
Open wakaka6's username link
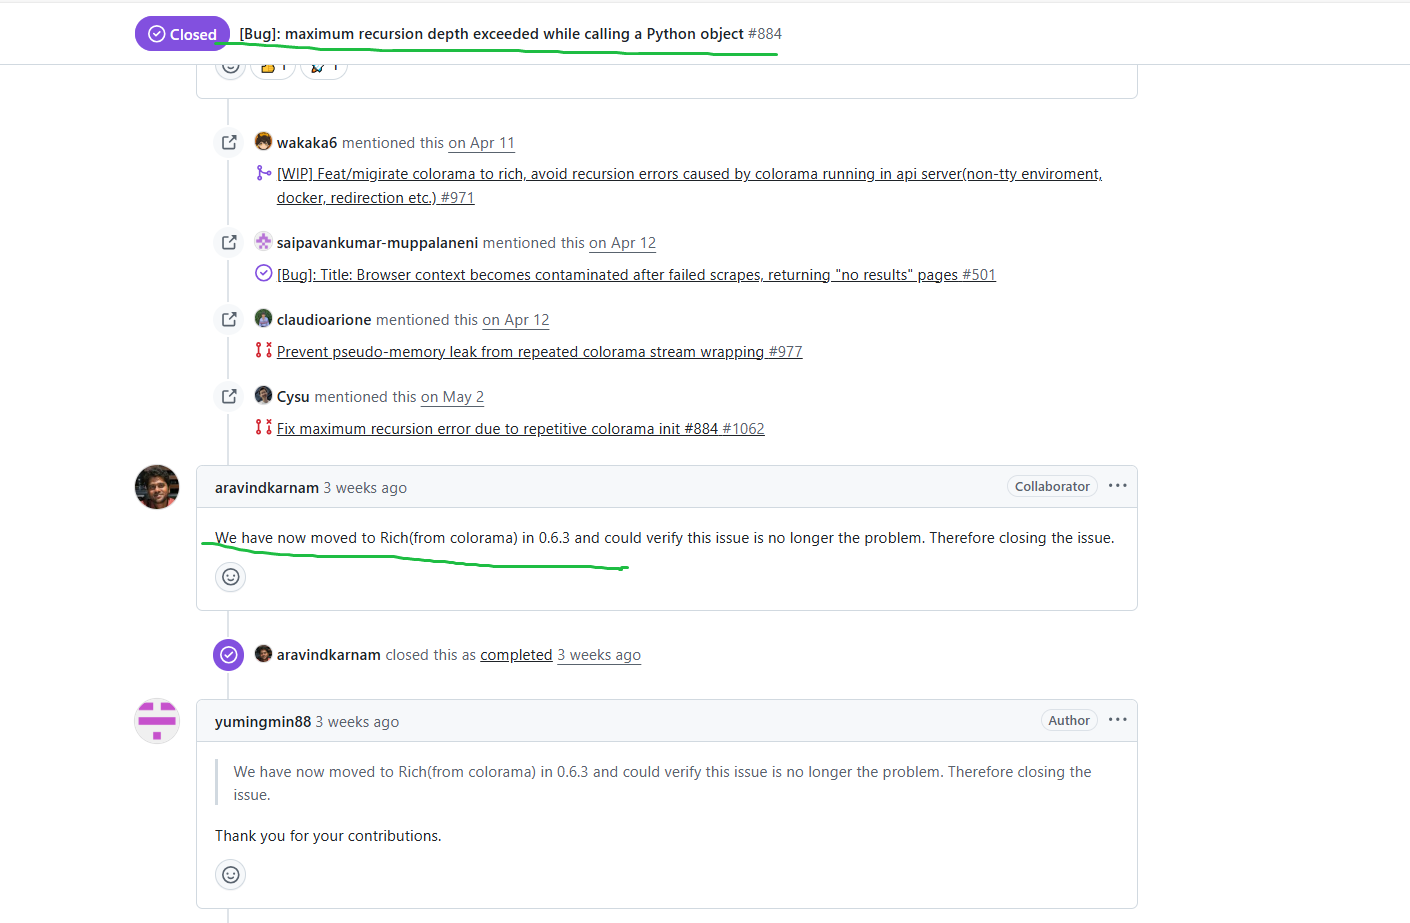click(308, 141)
